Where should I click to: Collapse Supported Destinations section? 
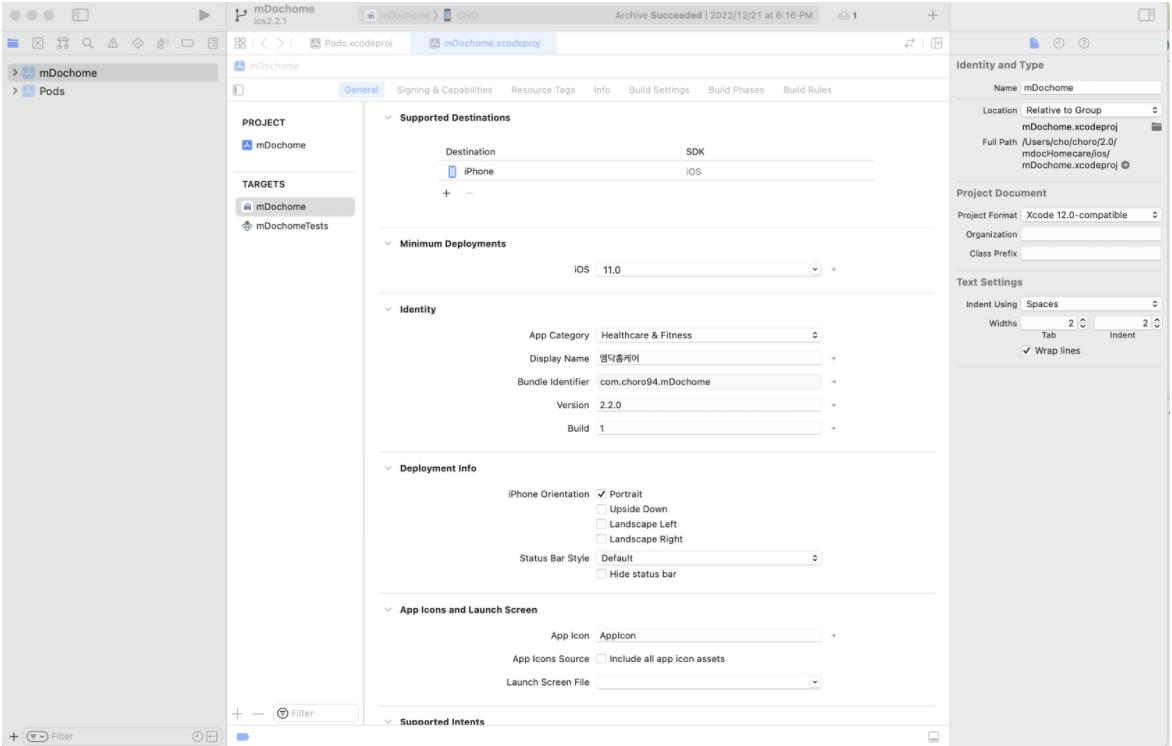coord(388,117)
